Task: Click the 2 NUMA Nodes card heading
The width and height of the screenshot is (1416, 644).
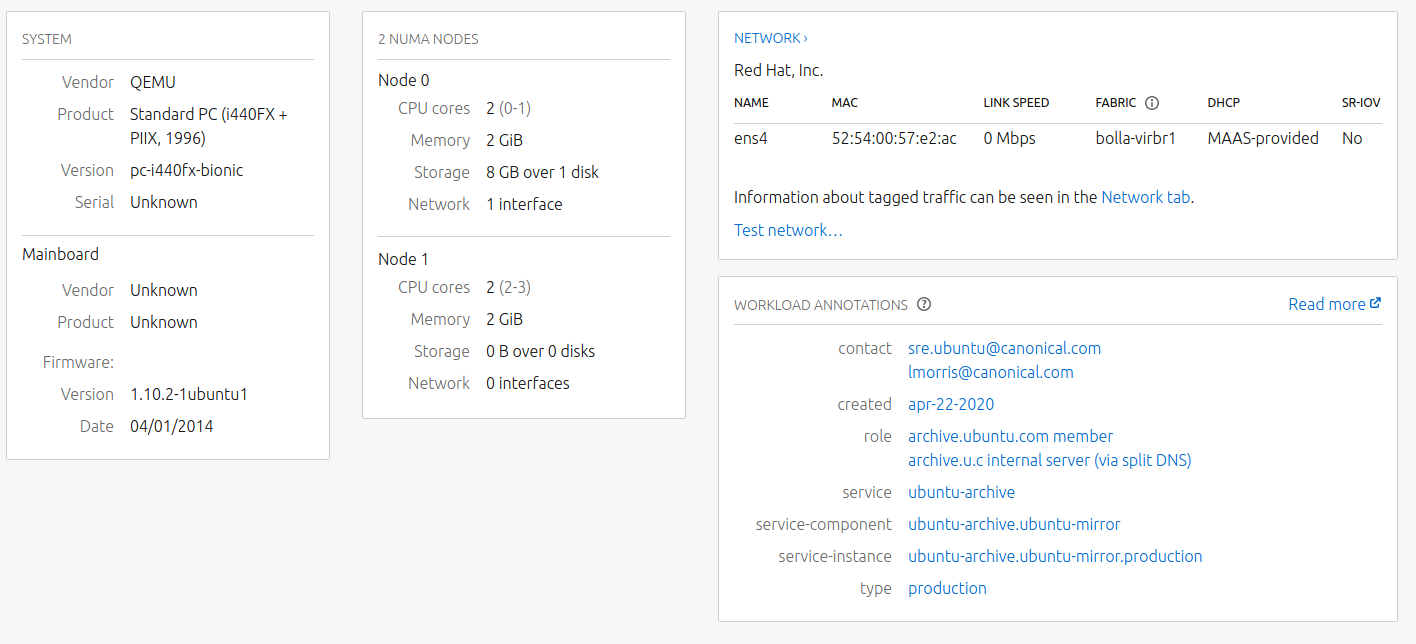Action: point(428,39)
